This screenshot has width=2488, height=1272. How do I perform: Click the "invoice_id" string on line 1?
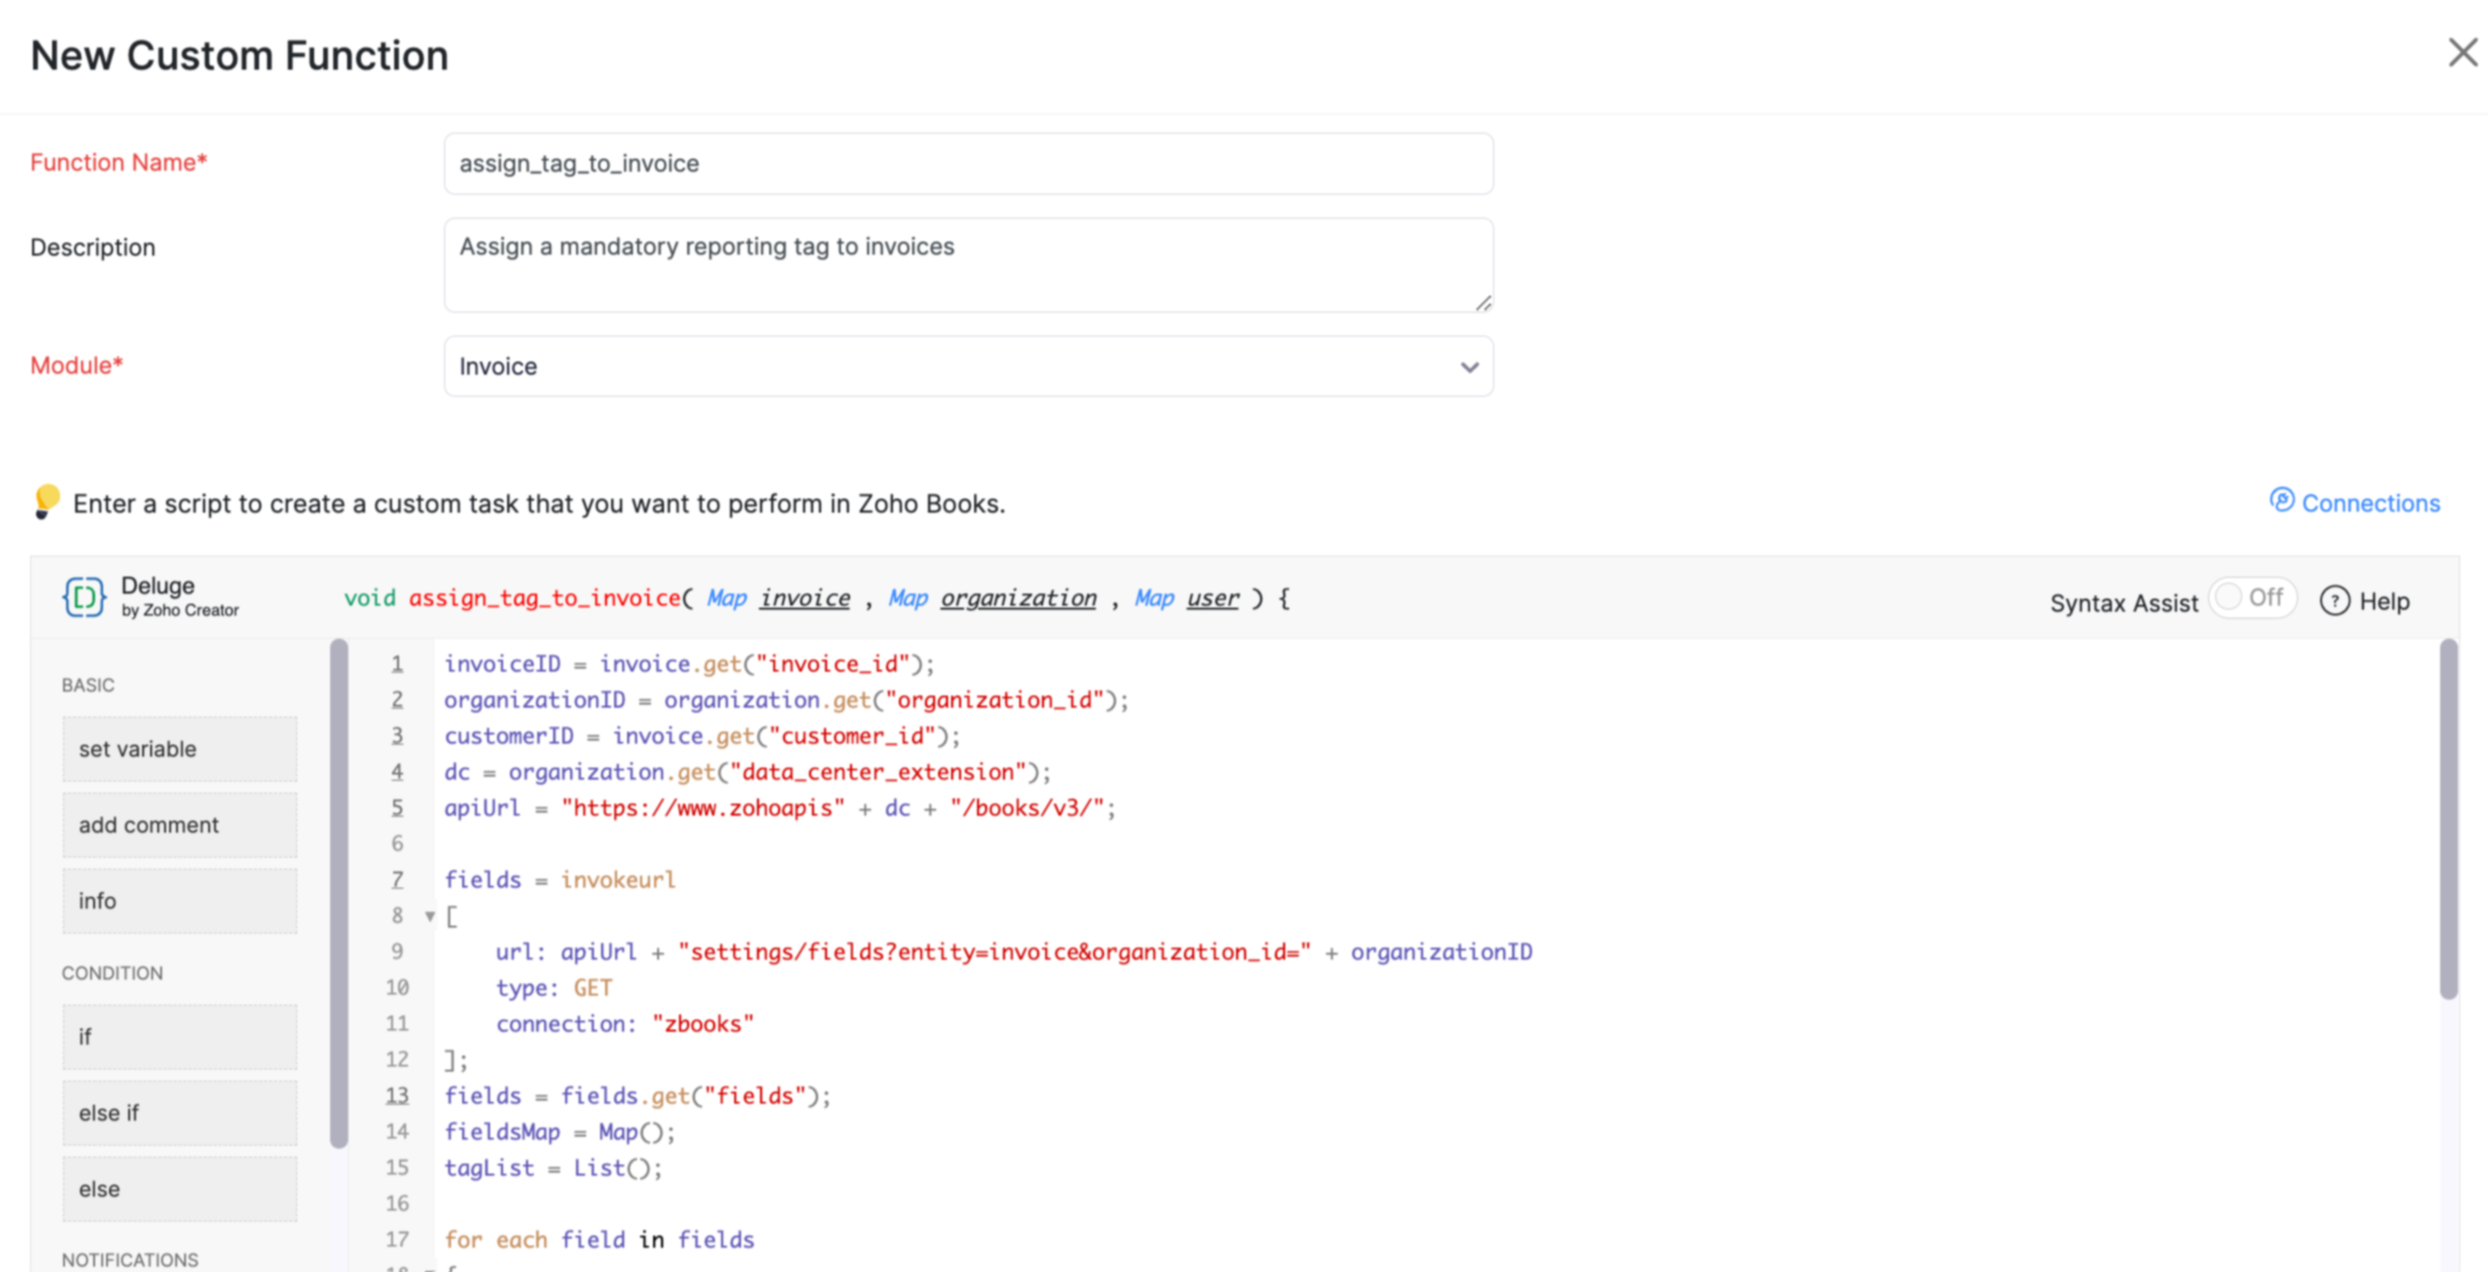click(832, 664)
